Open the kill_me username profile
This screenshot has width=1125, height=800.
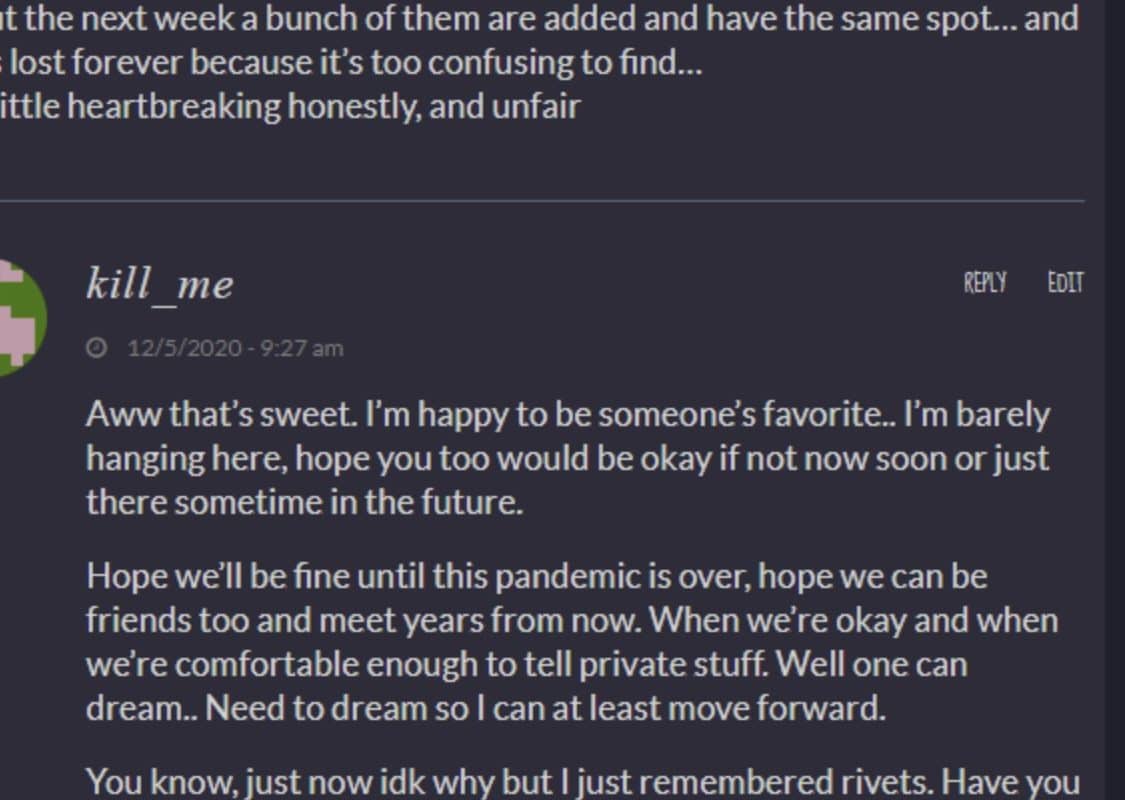click(160, 285)
